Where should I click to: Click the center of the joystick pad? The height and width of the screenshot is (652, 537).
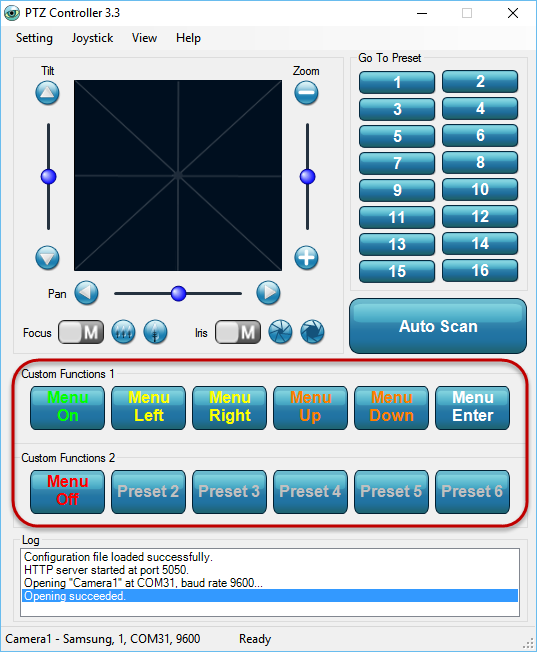[x=178, y=175]
